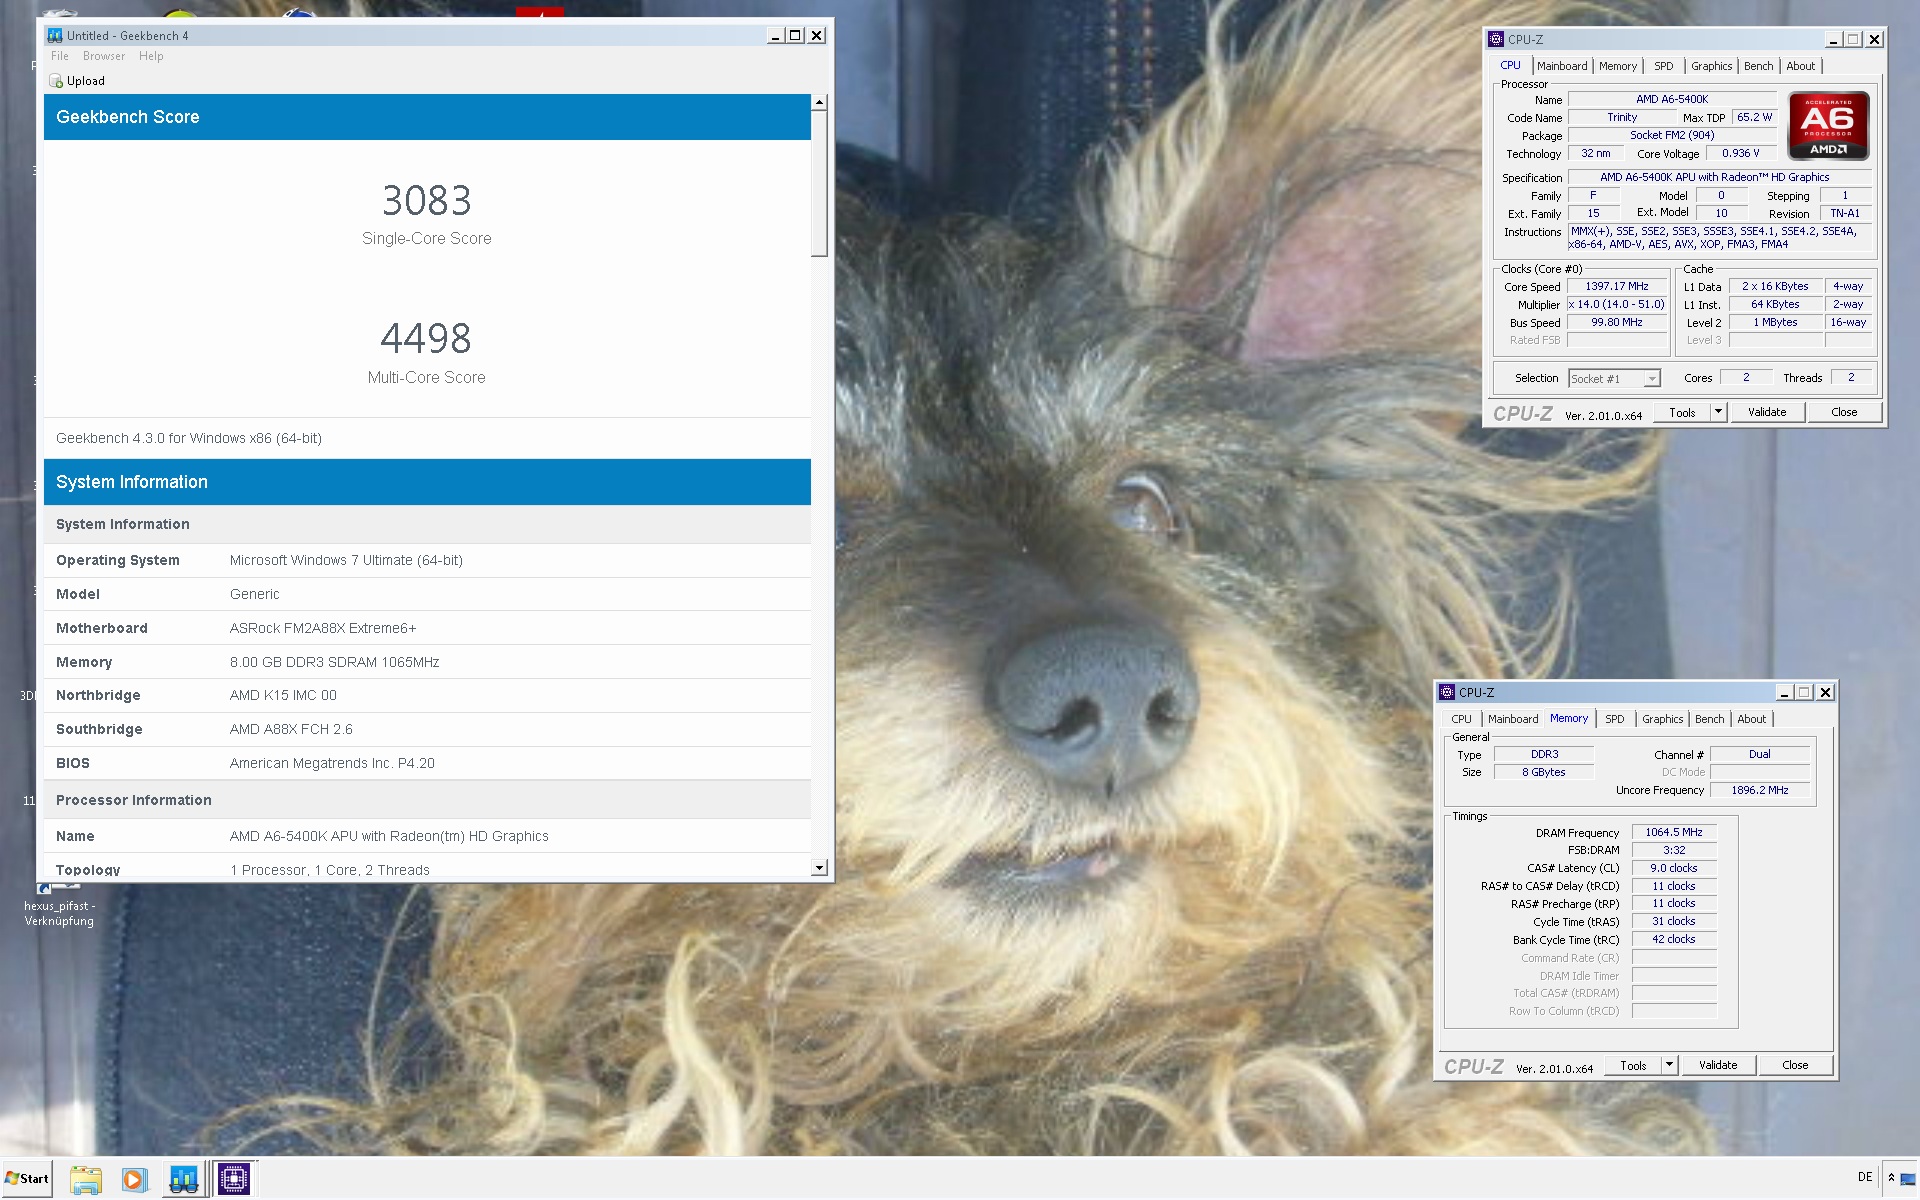Expand Tools dropdown arrow in top CPU-Z window
Screen dimensions: 1920x1200
(x=1718, y=412)
